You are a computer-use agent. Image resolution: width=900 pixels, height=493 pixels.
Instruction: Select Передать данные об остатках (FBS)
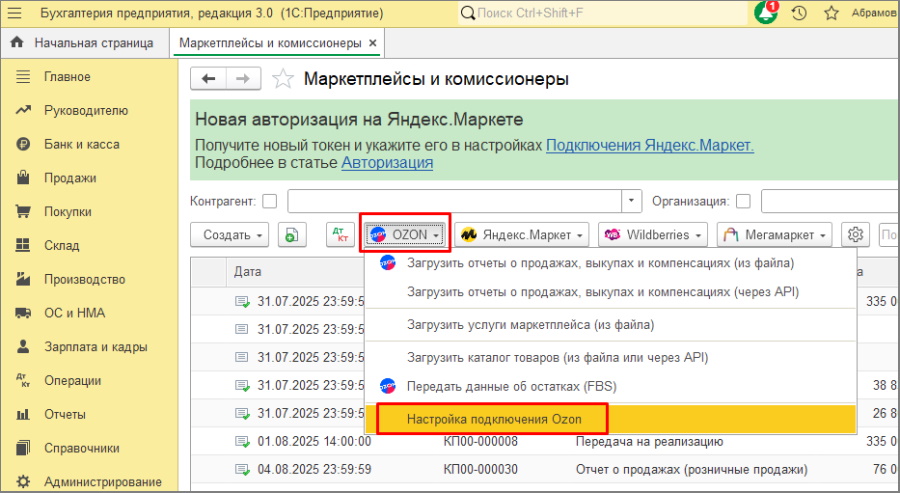click(610, 386)
